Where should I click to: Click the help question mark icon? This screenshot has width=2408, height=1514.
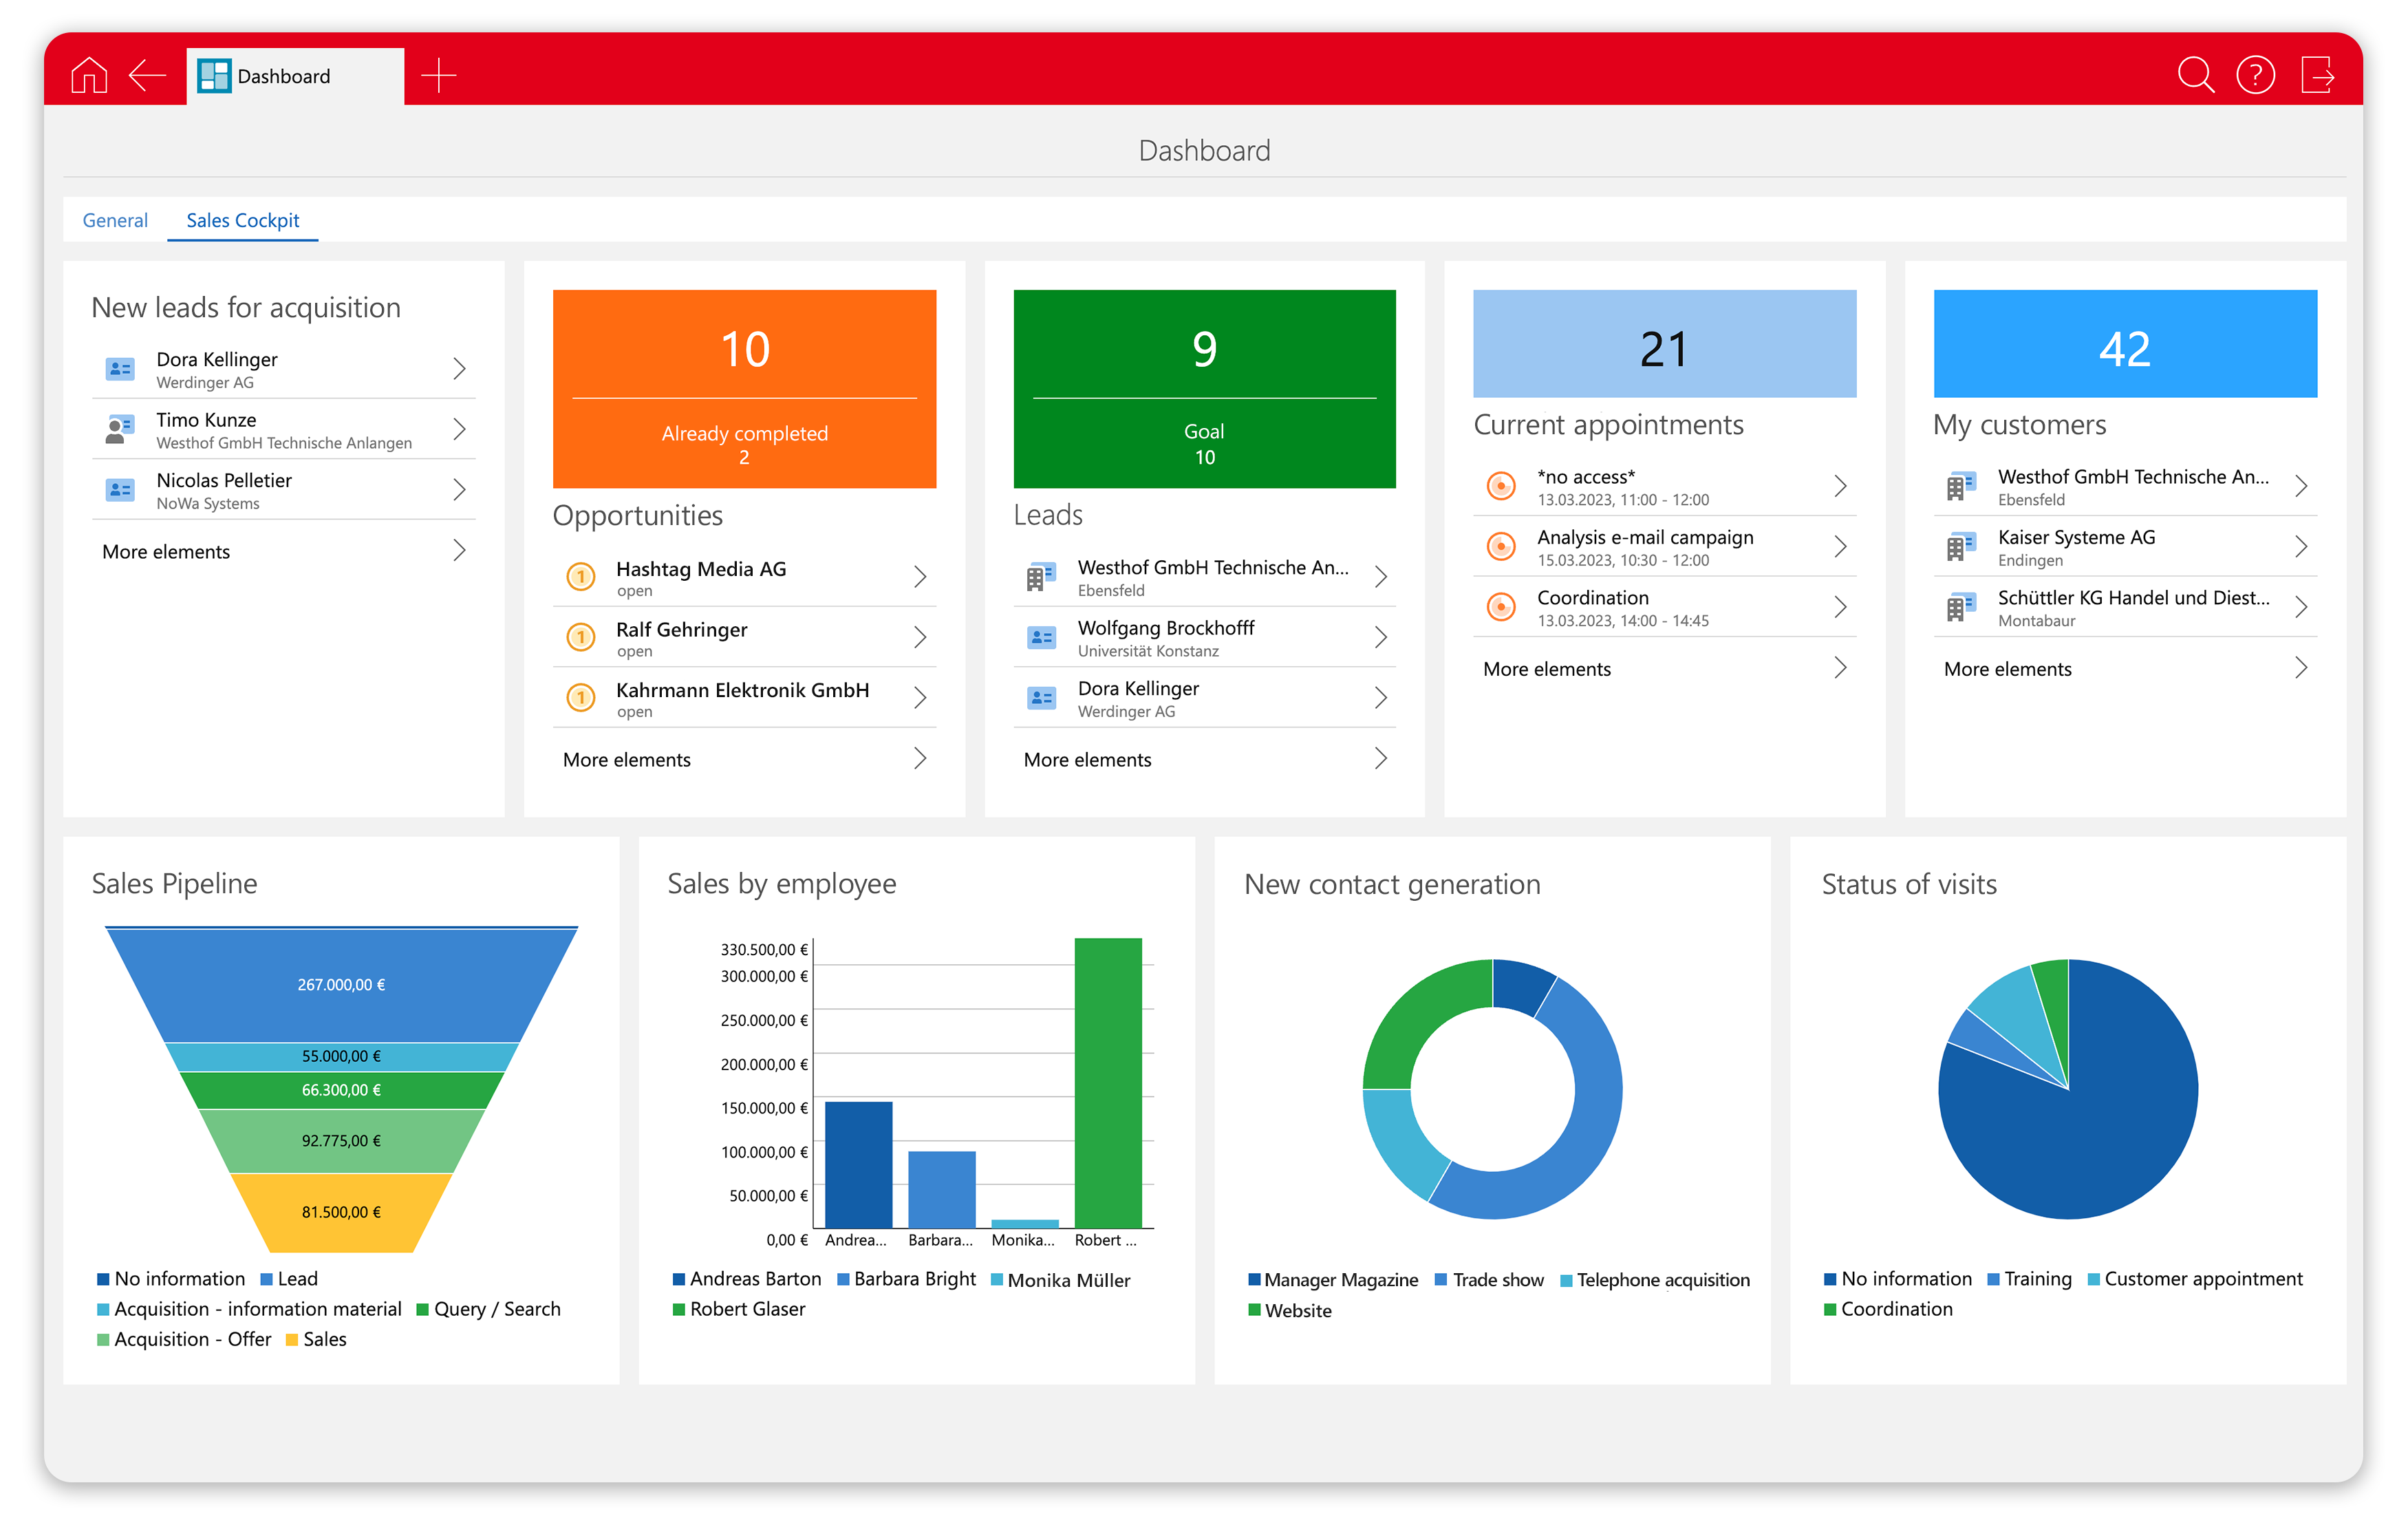[2257, 74]
